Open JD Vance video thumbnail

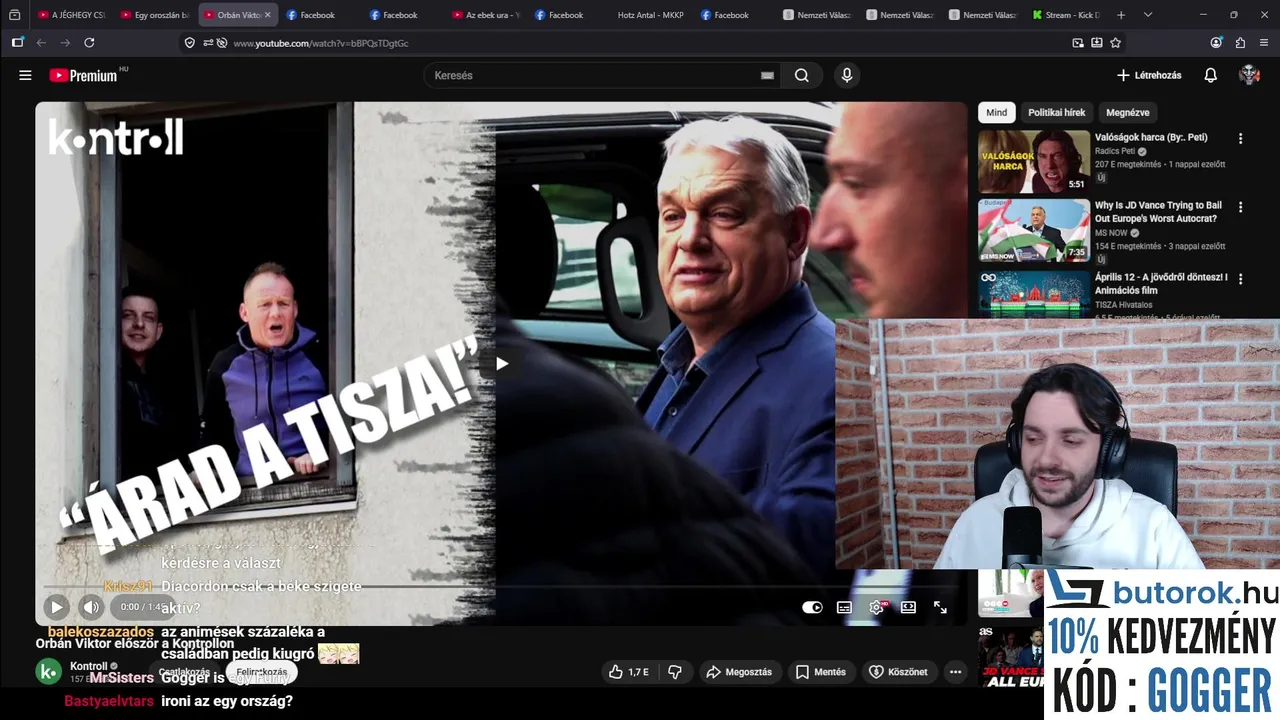click(x=1034, y=230)
